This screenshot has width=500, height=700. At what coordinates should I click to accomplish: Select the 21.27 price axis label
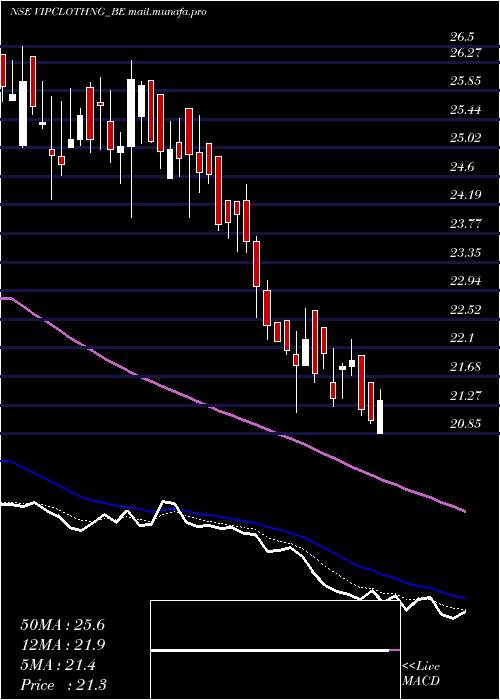(466, 395)
